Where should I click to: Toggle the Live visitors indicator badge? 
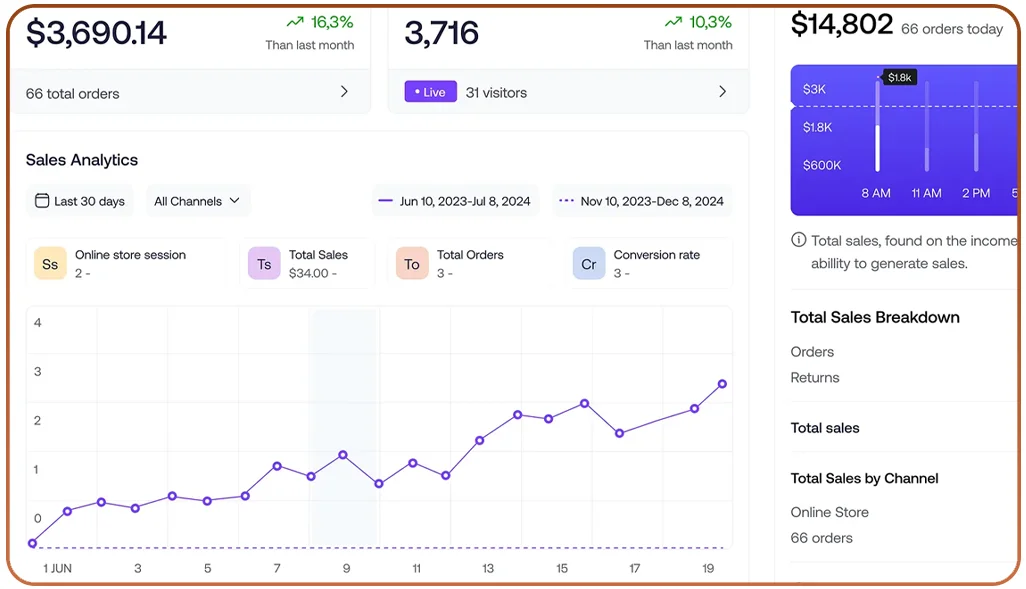[430, 91]
